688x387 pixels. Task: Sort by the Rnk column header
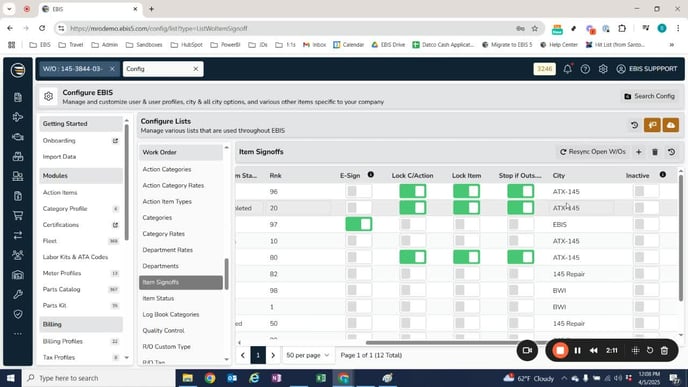[x=276, y=176]
